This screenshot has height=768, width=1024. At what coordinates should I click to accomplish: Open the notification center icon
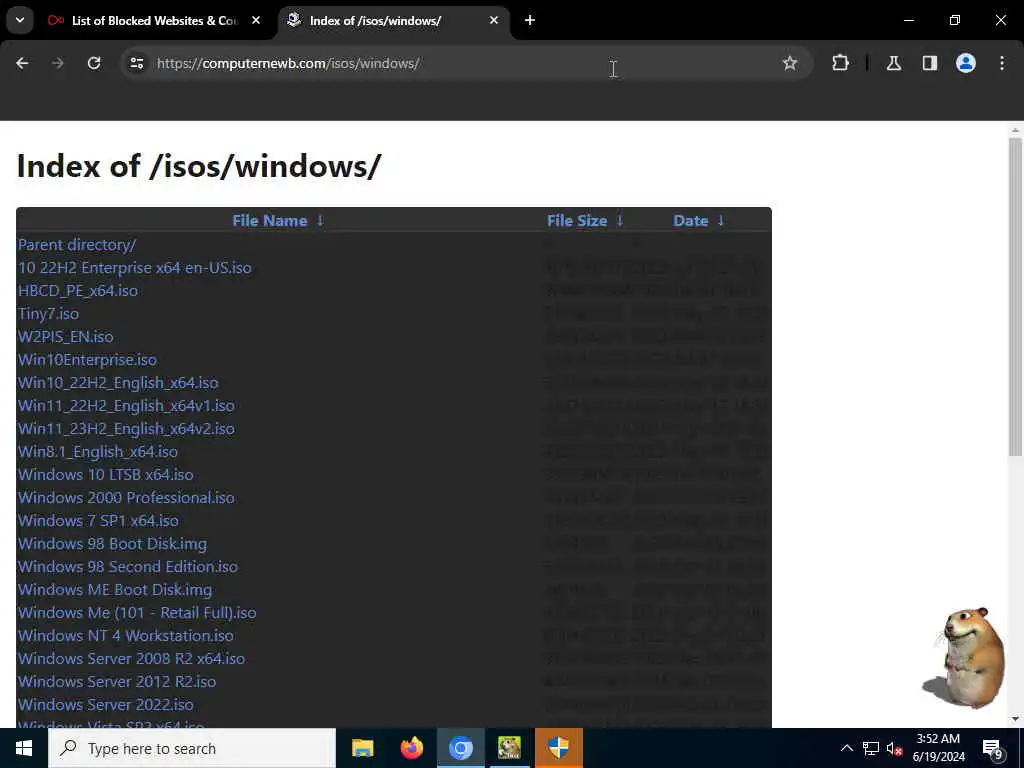pos(992,749)
